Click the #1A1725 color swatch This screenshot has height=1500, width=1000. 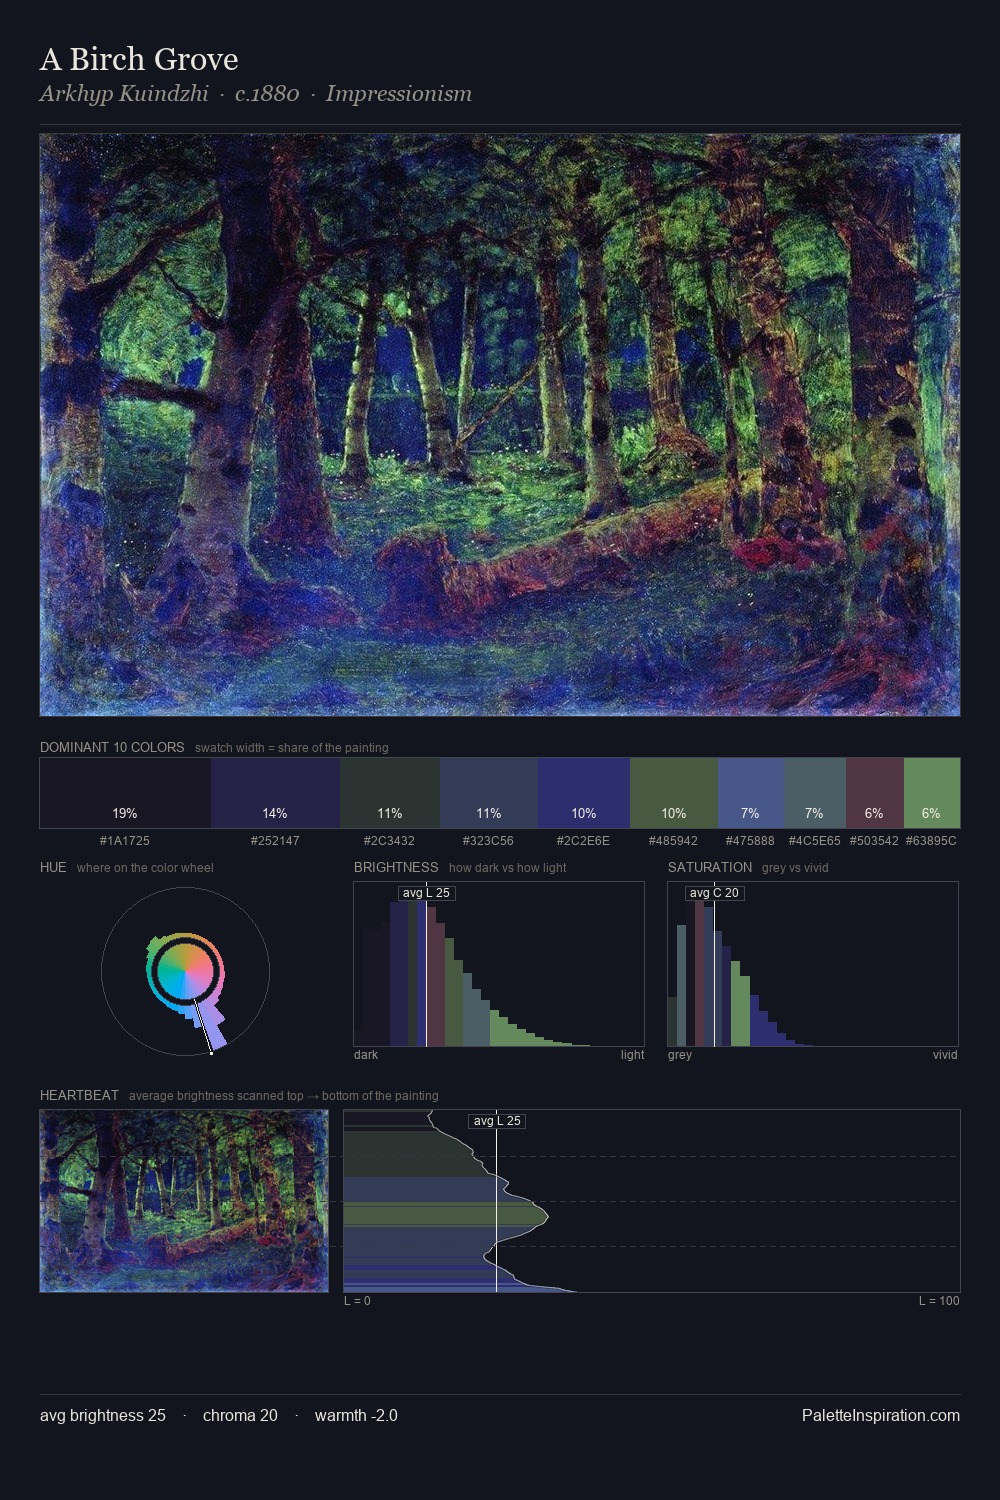[125, 793]
